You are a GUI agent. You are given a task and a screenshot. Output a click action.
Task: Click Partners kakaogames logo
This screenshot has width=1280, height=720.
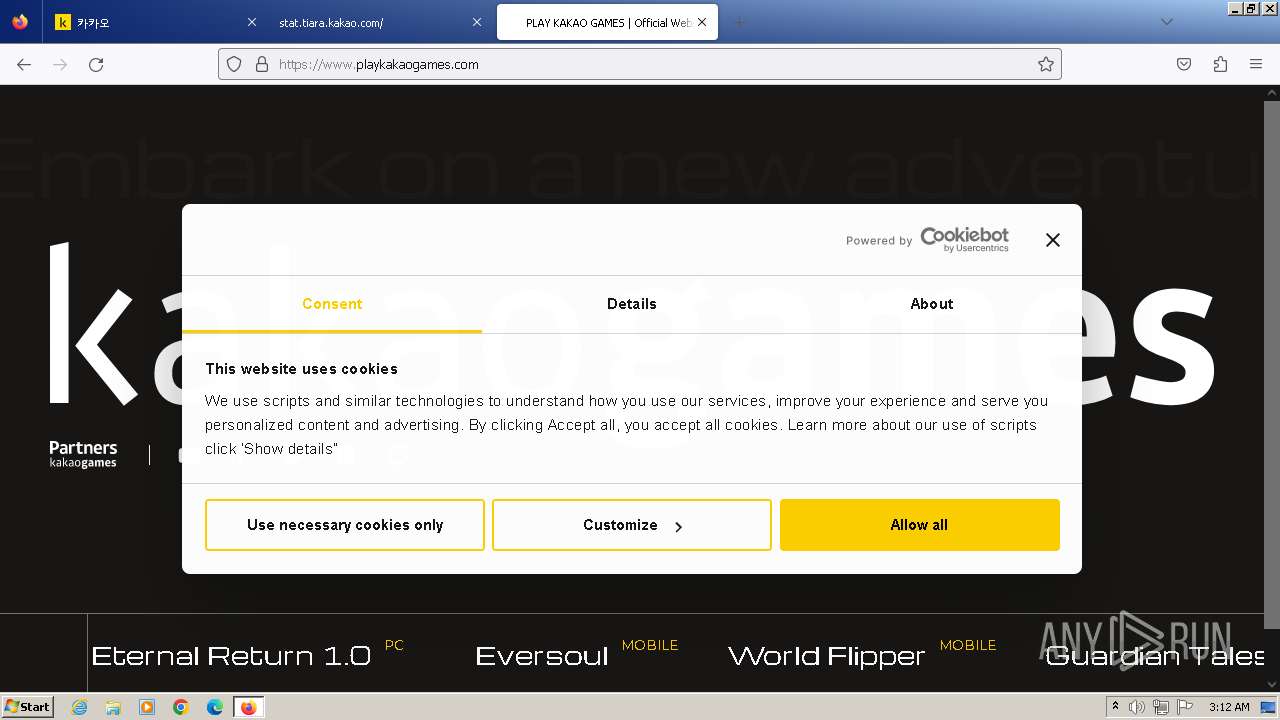(x=83, y=454)
